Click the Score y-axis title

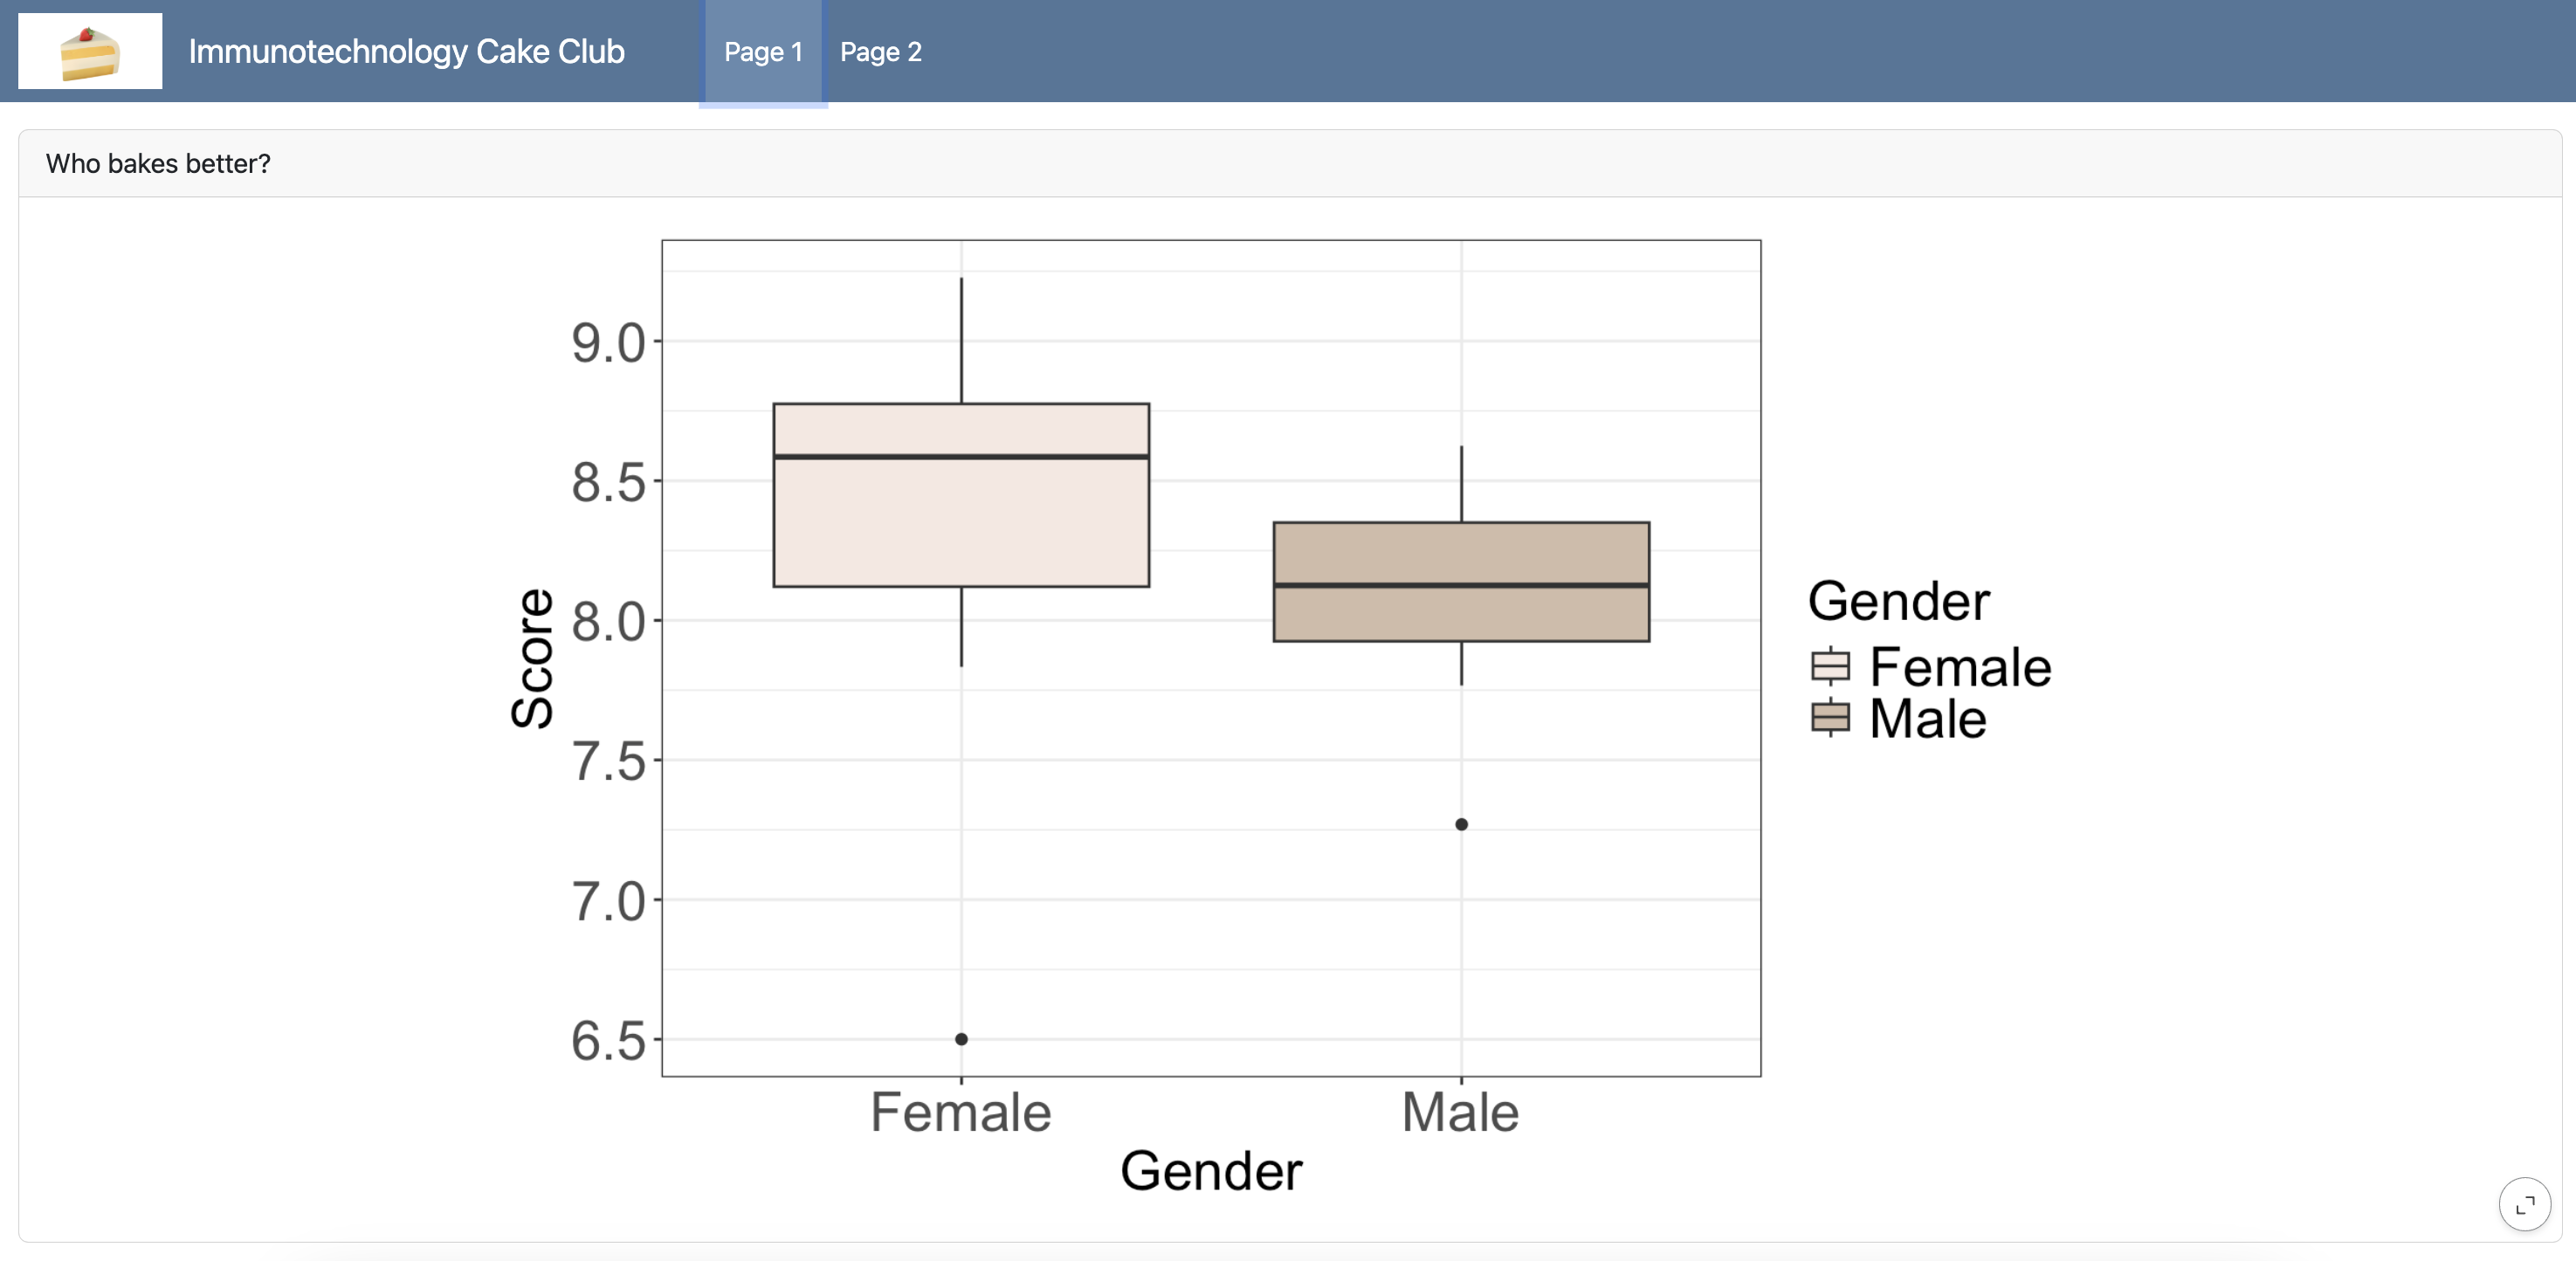pyautogui.click(x=532, y=658)
